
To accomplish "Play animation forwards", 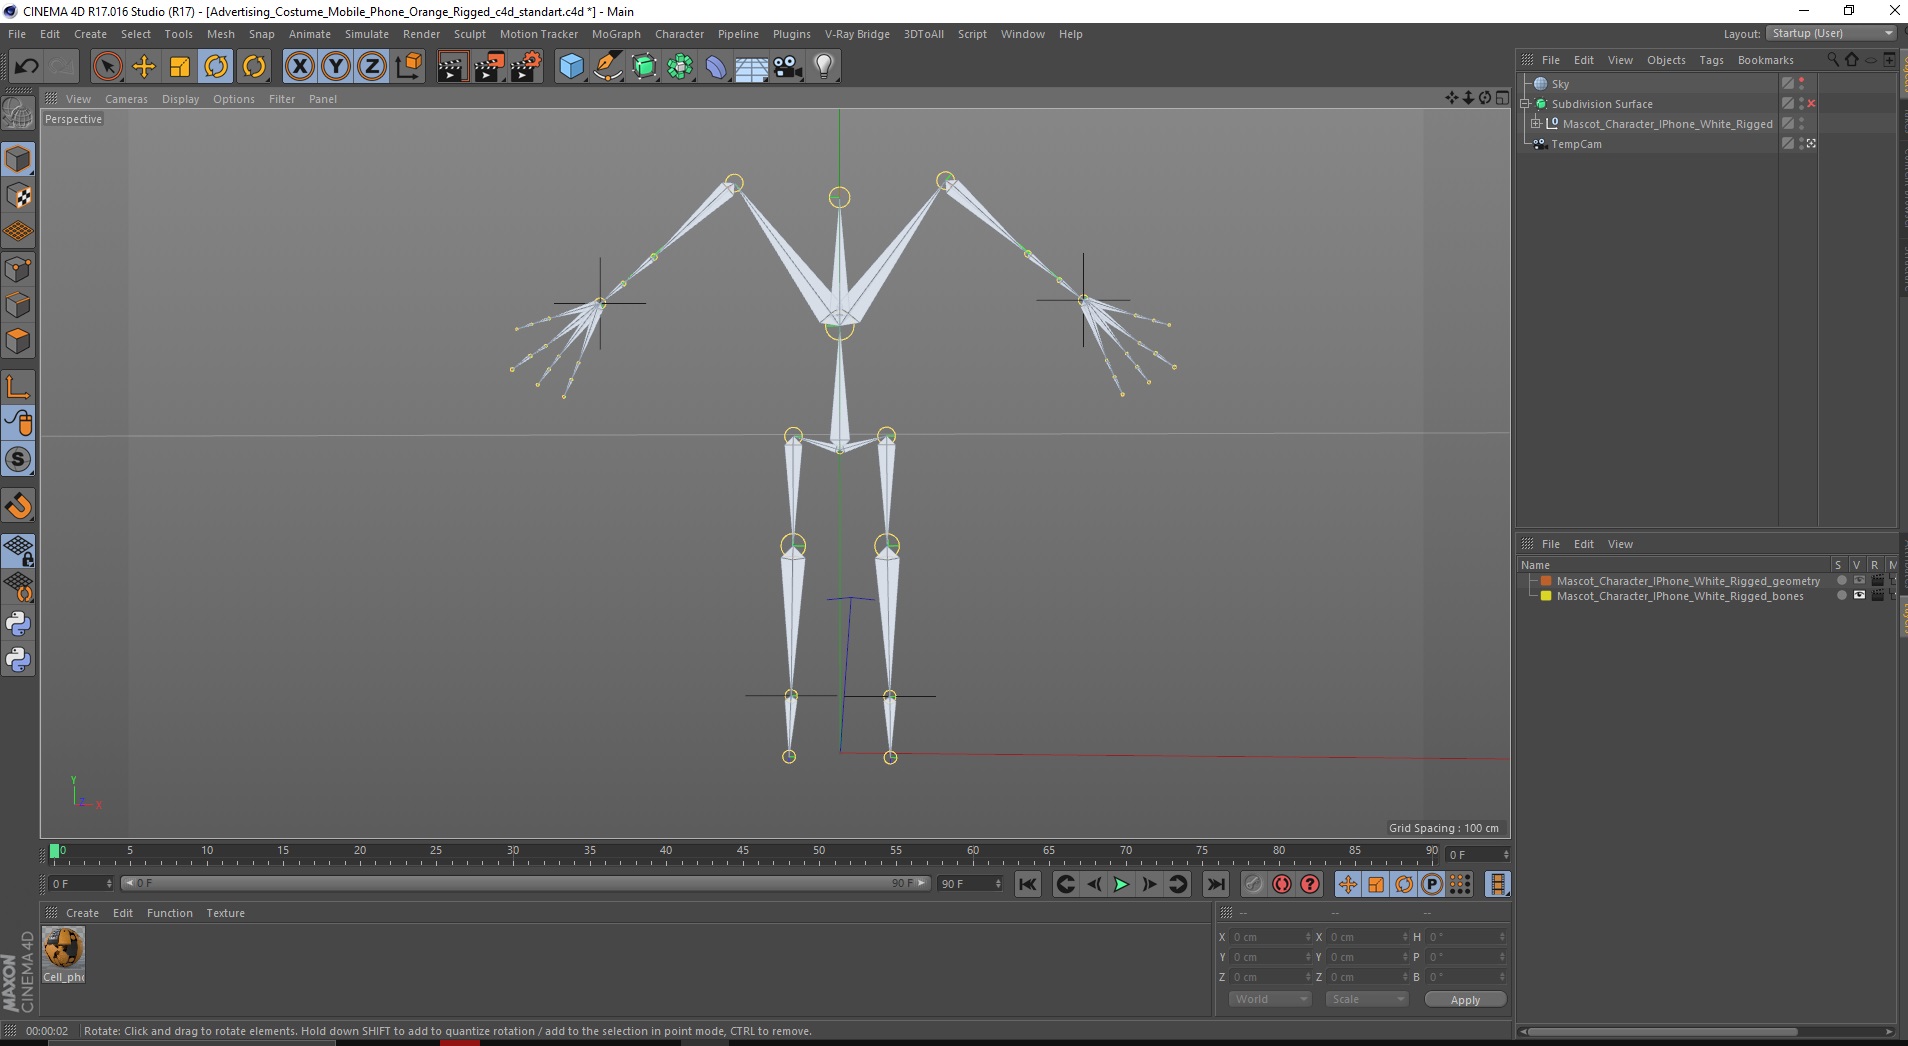I will [1121, 884].
